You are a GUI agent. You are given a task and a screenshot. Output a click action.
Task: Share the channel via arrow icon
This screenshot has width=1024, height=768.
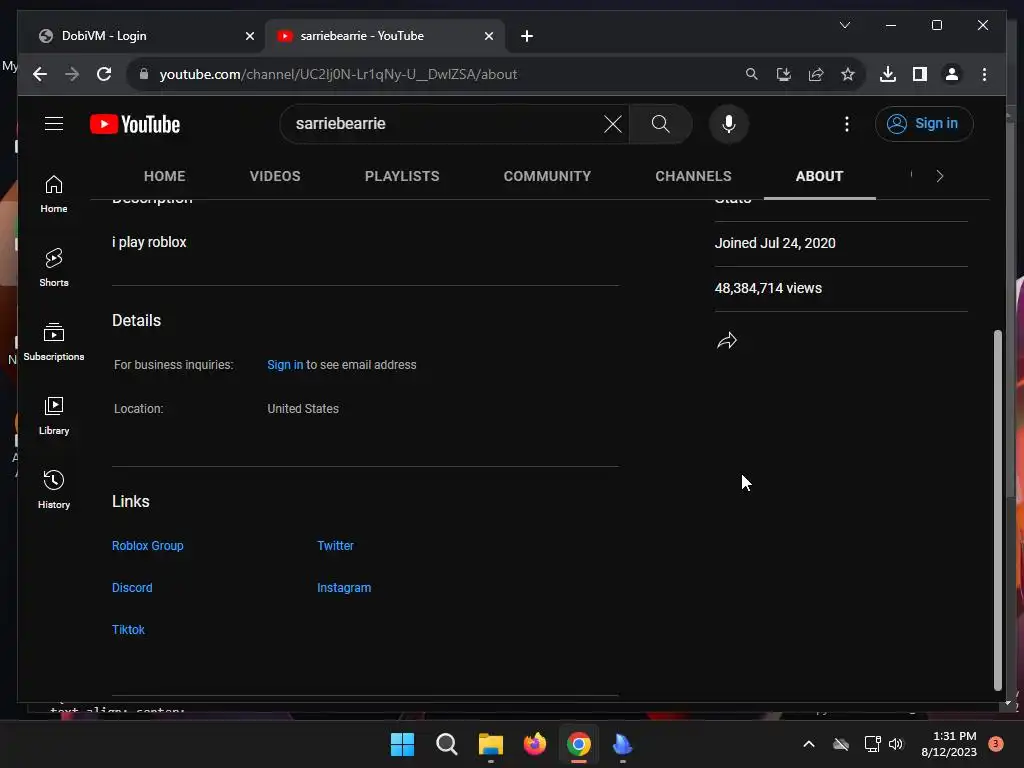click(727, 340)
